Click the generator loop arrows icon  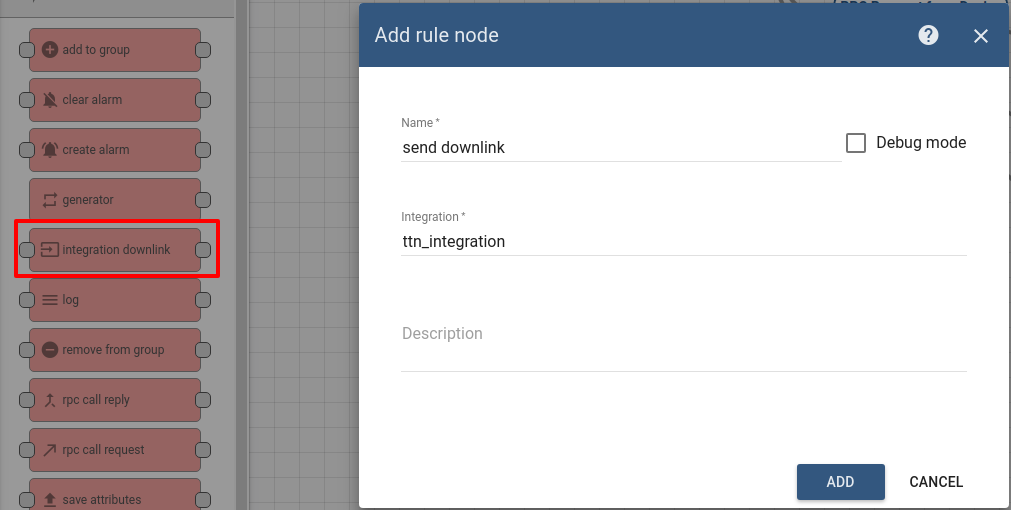point(50,200)
